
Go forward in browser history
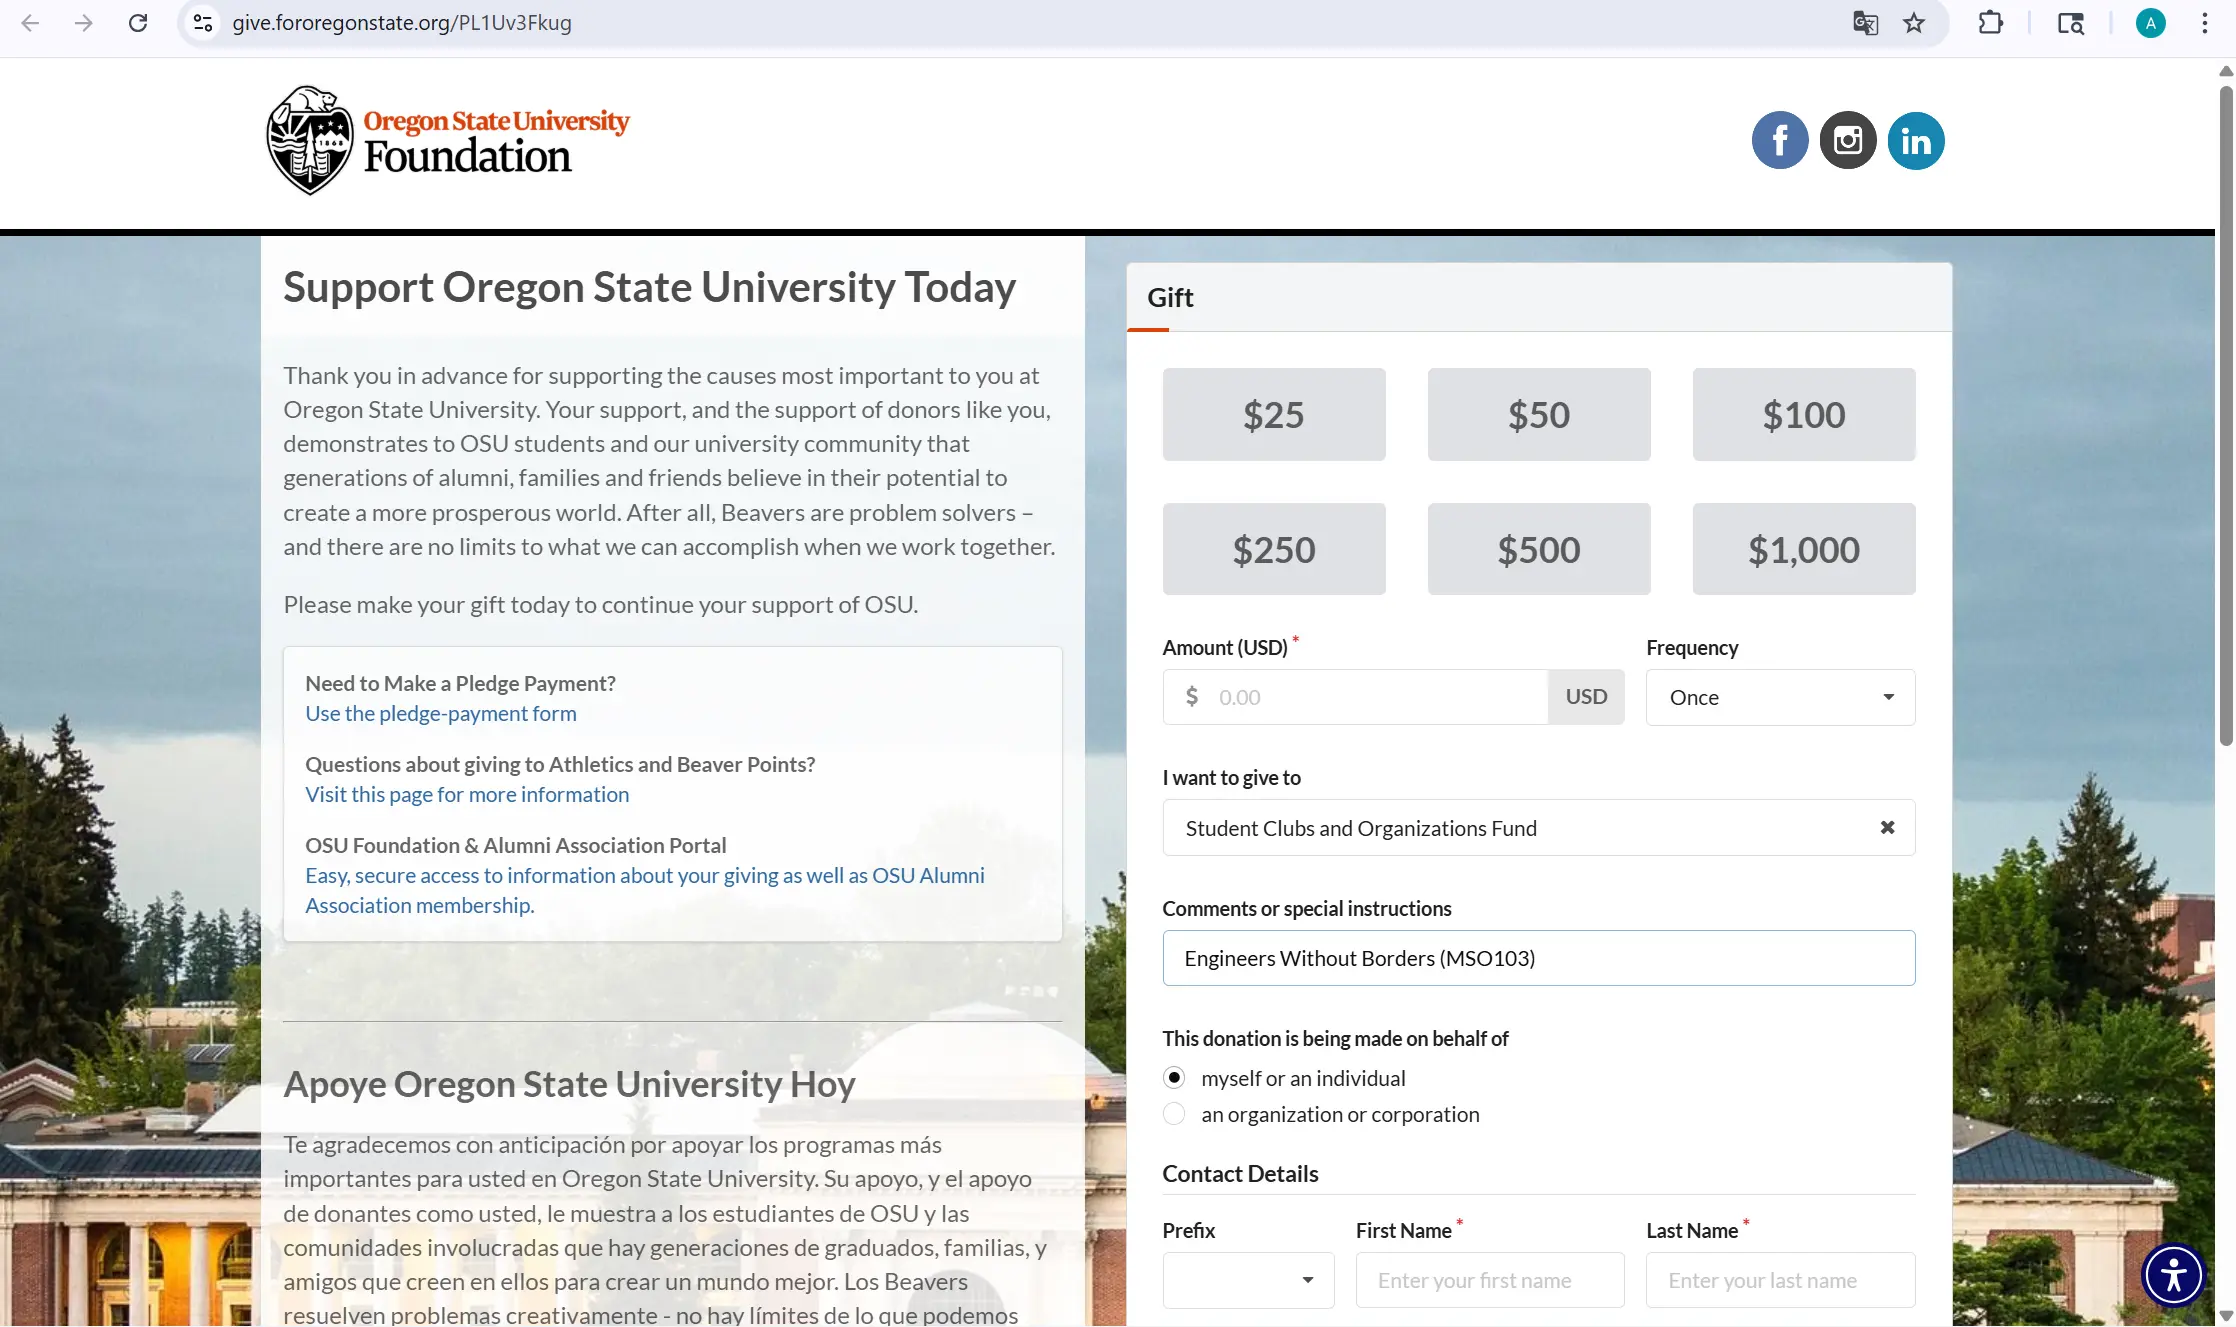coord(84,23)
